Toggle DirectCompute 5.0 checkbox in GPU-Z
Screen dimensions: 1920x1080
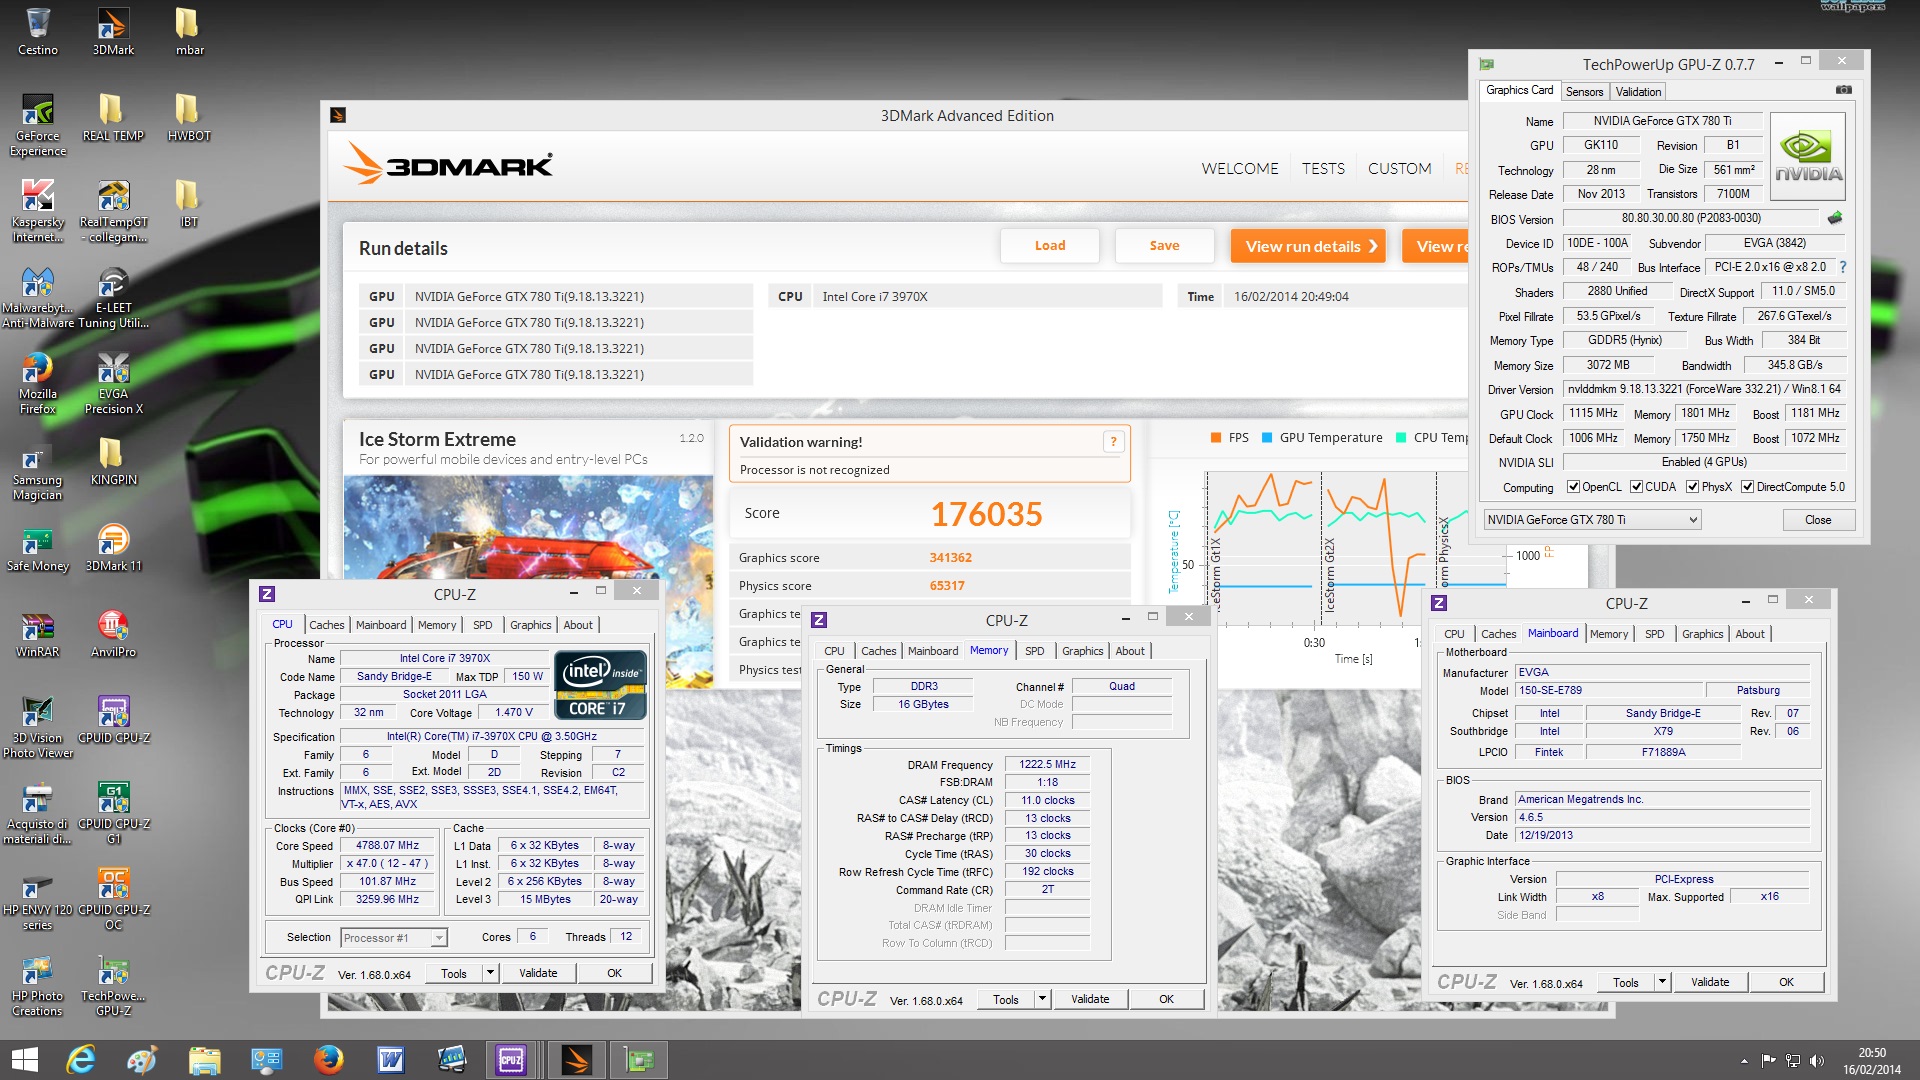(1747, 487)
